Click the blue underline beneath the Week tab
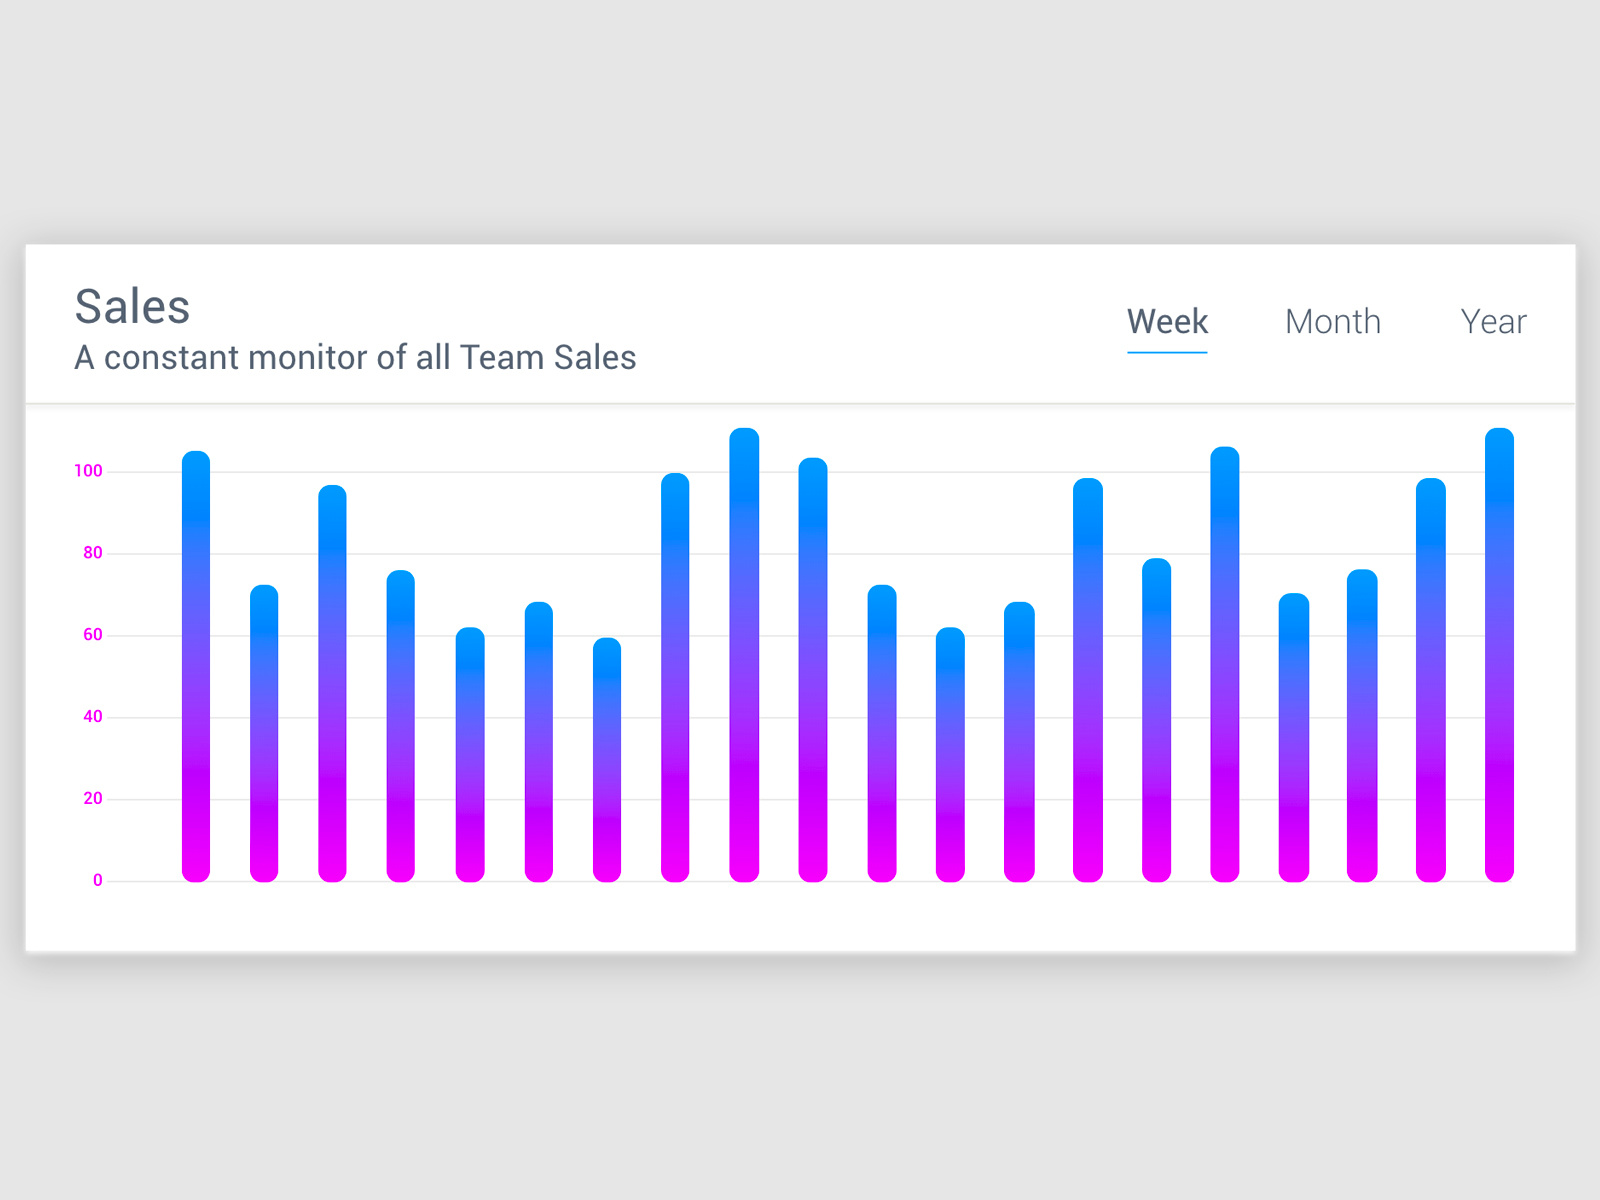The height and width of the screenshot is (1200, 1600). tap(1166, 352)
